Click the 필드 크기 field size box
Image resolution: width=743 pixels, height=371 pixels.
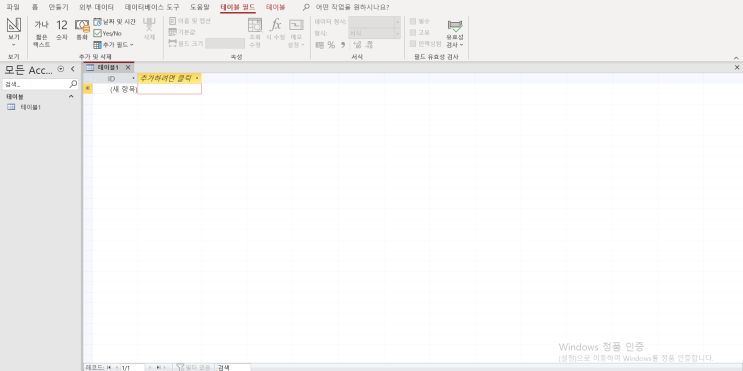pos(225,44)
